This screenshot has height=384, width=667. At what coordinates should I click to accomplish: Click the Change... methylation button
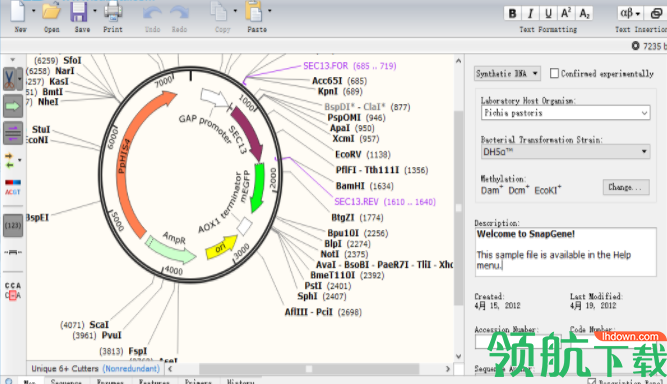[x=626, y=187]
